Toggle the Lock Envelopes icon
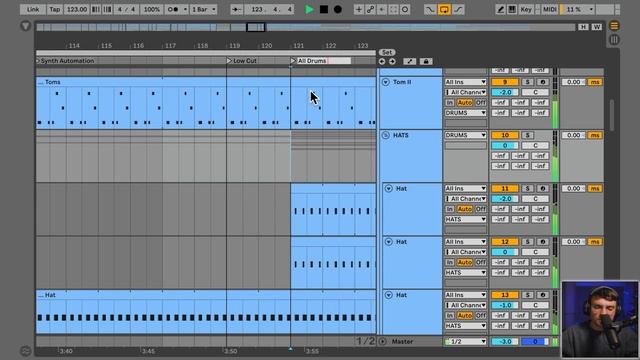This screenshot has width=640, height=360. tap(426, 61)
